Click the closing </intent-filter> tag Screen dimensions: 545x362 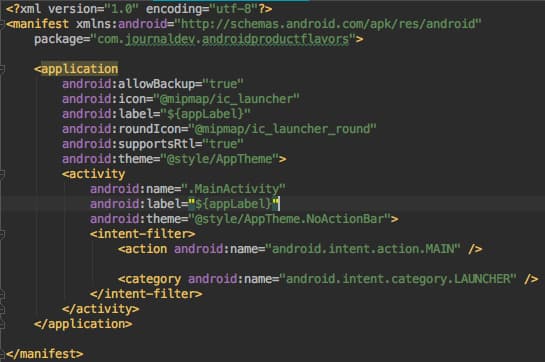pos(146,294)
